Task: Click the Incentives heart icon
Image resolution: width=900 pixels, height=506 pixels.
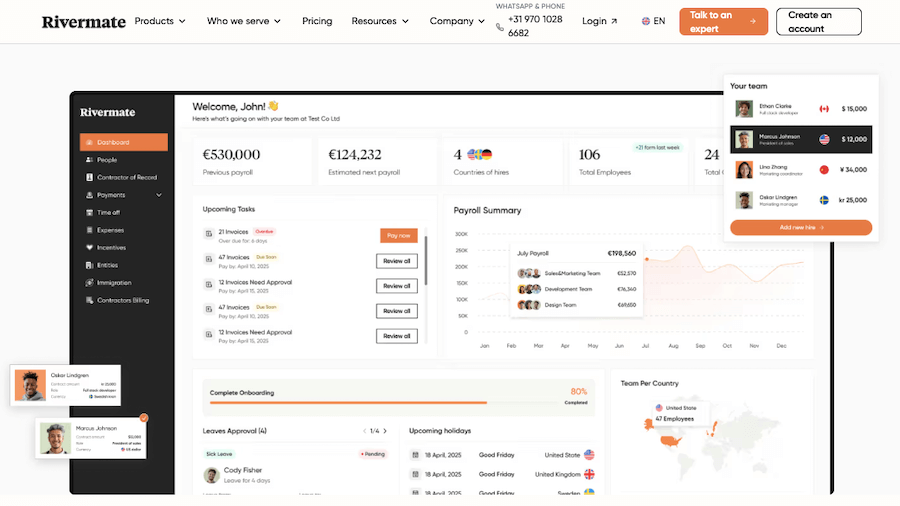Action: pyautogui.click(x=89, y=248)
